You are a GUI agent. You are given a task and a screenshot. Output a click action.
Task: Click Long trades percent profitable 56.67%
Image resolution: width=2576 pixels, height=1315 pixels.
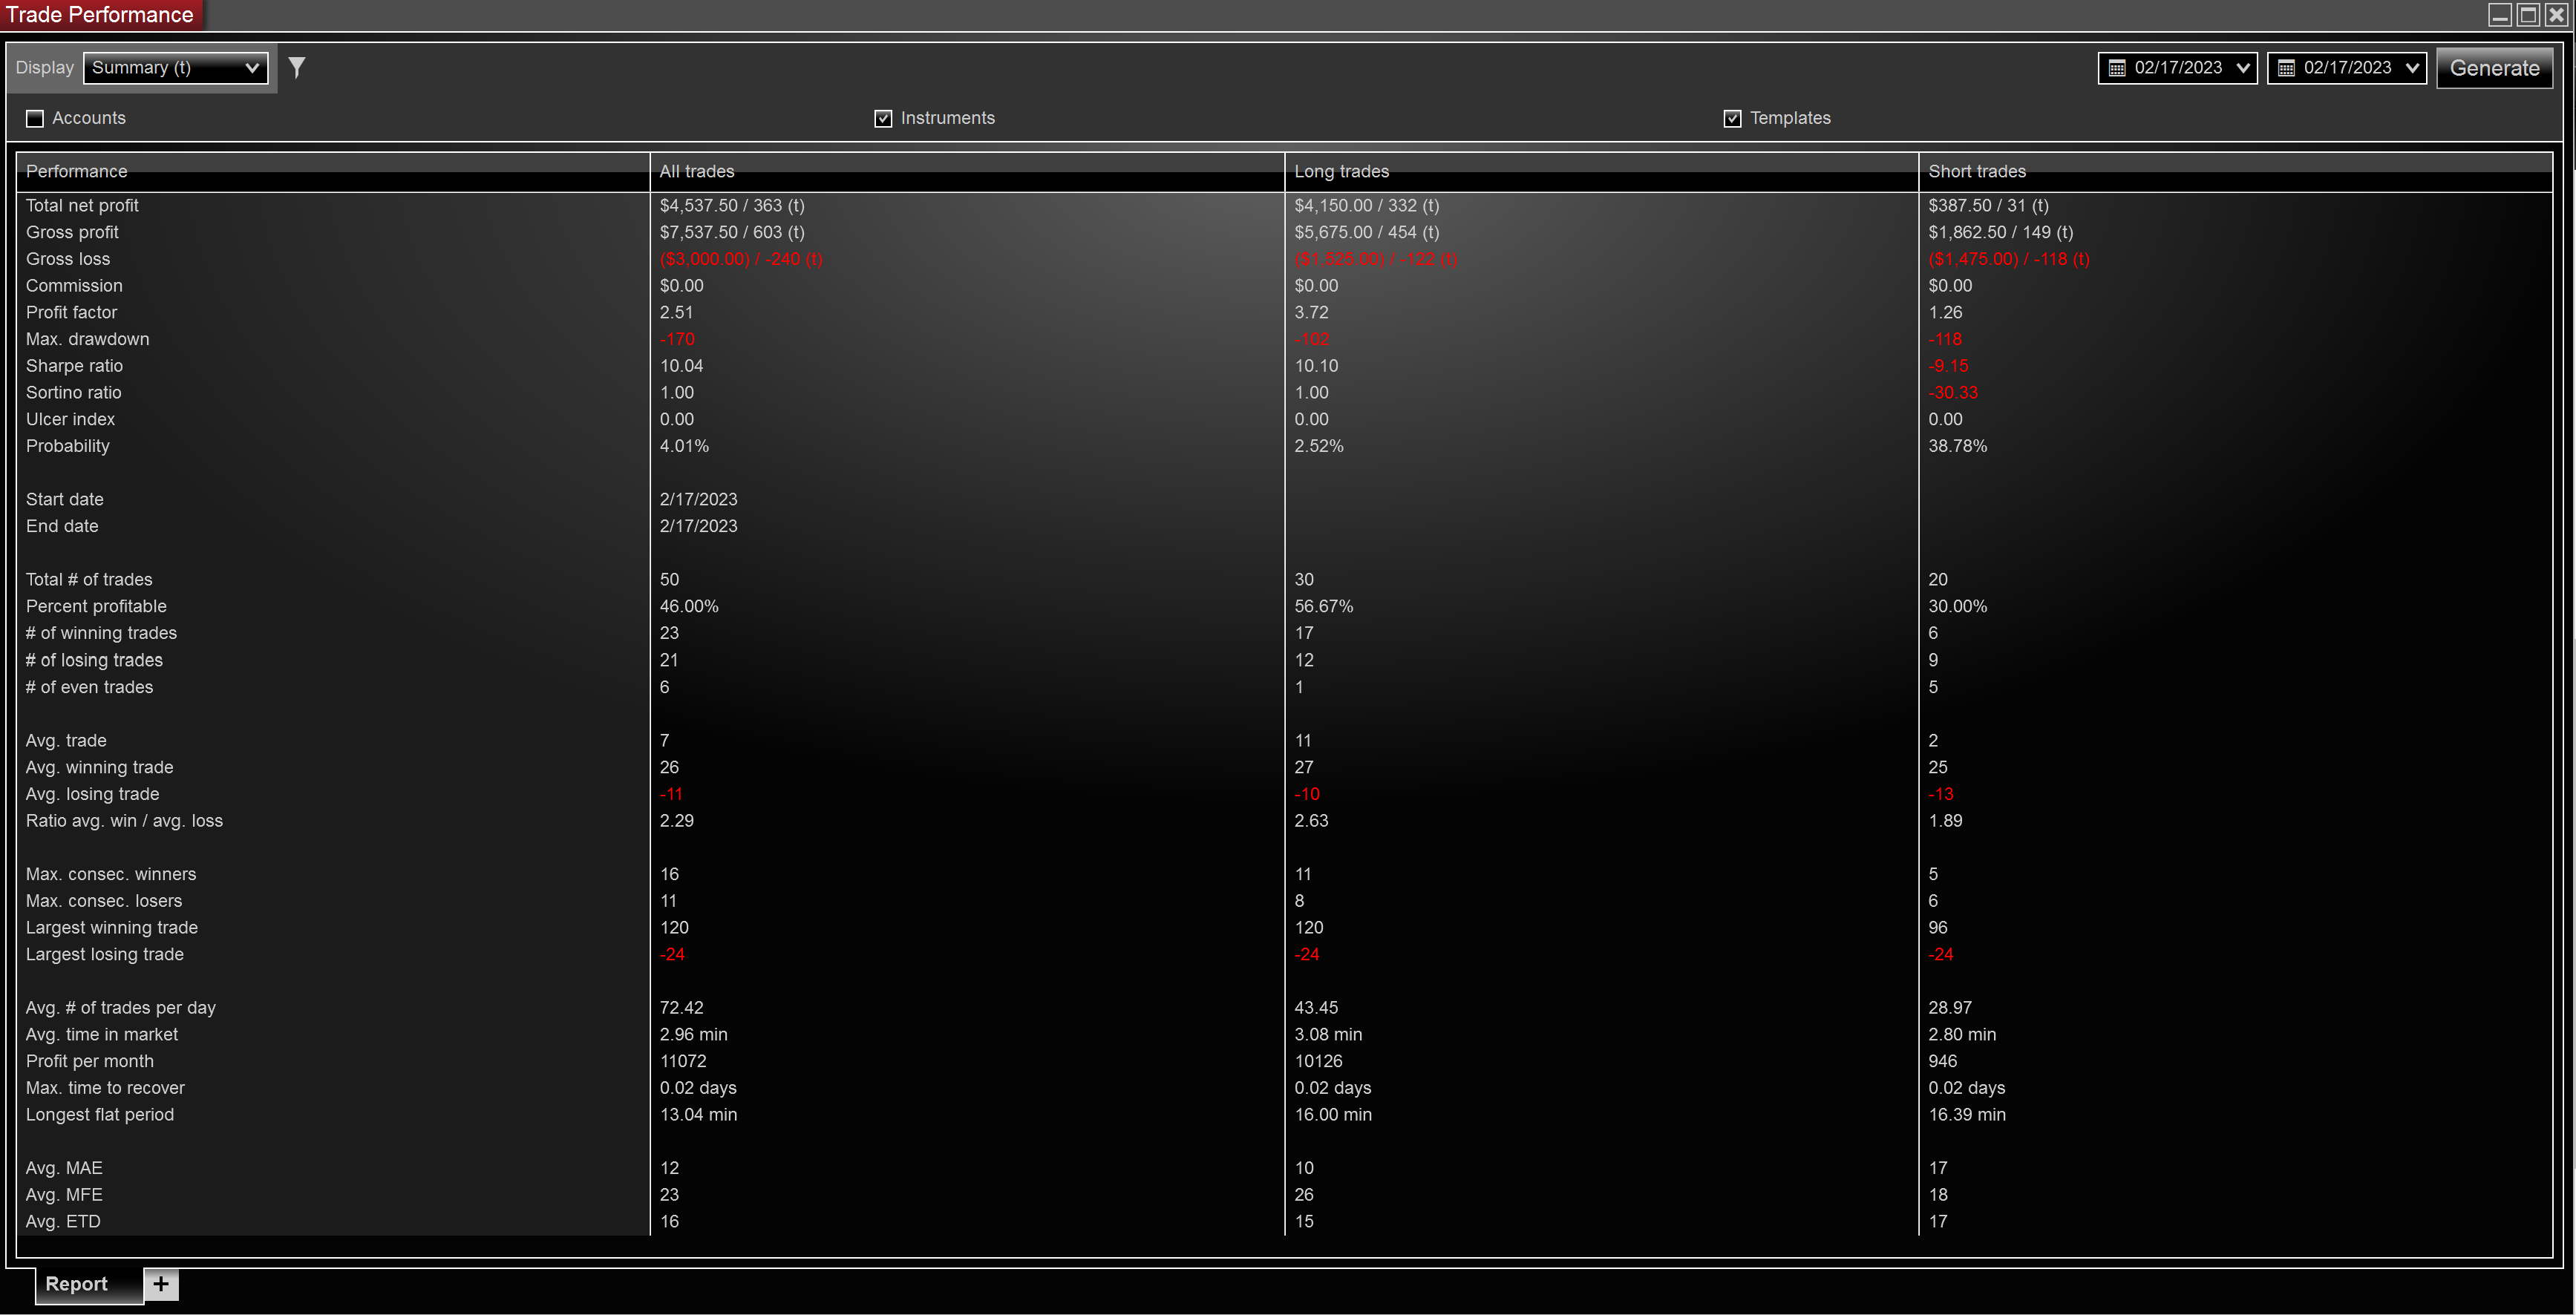1323,606
